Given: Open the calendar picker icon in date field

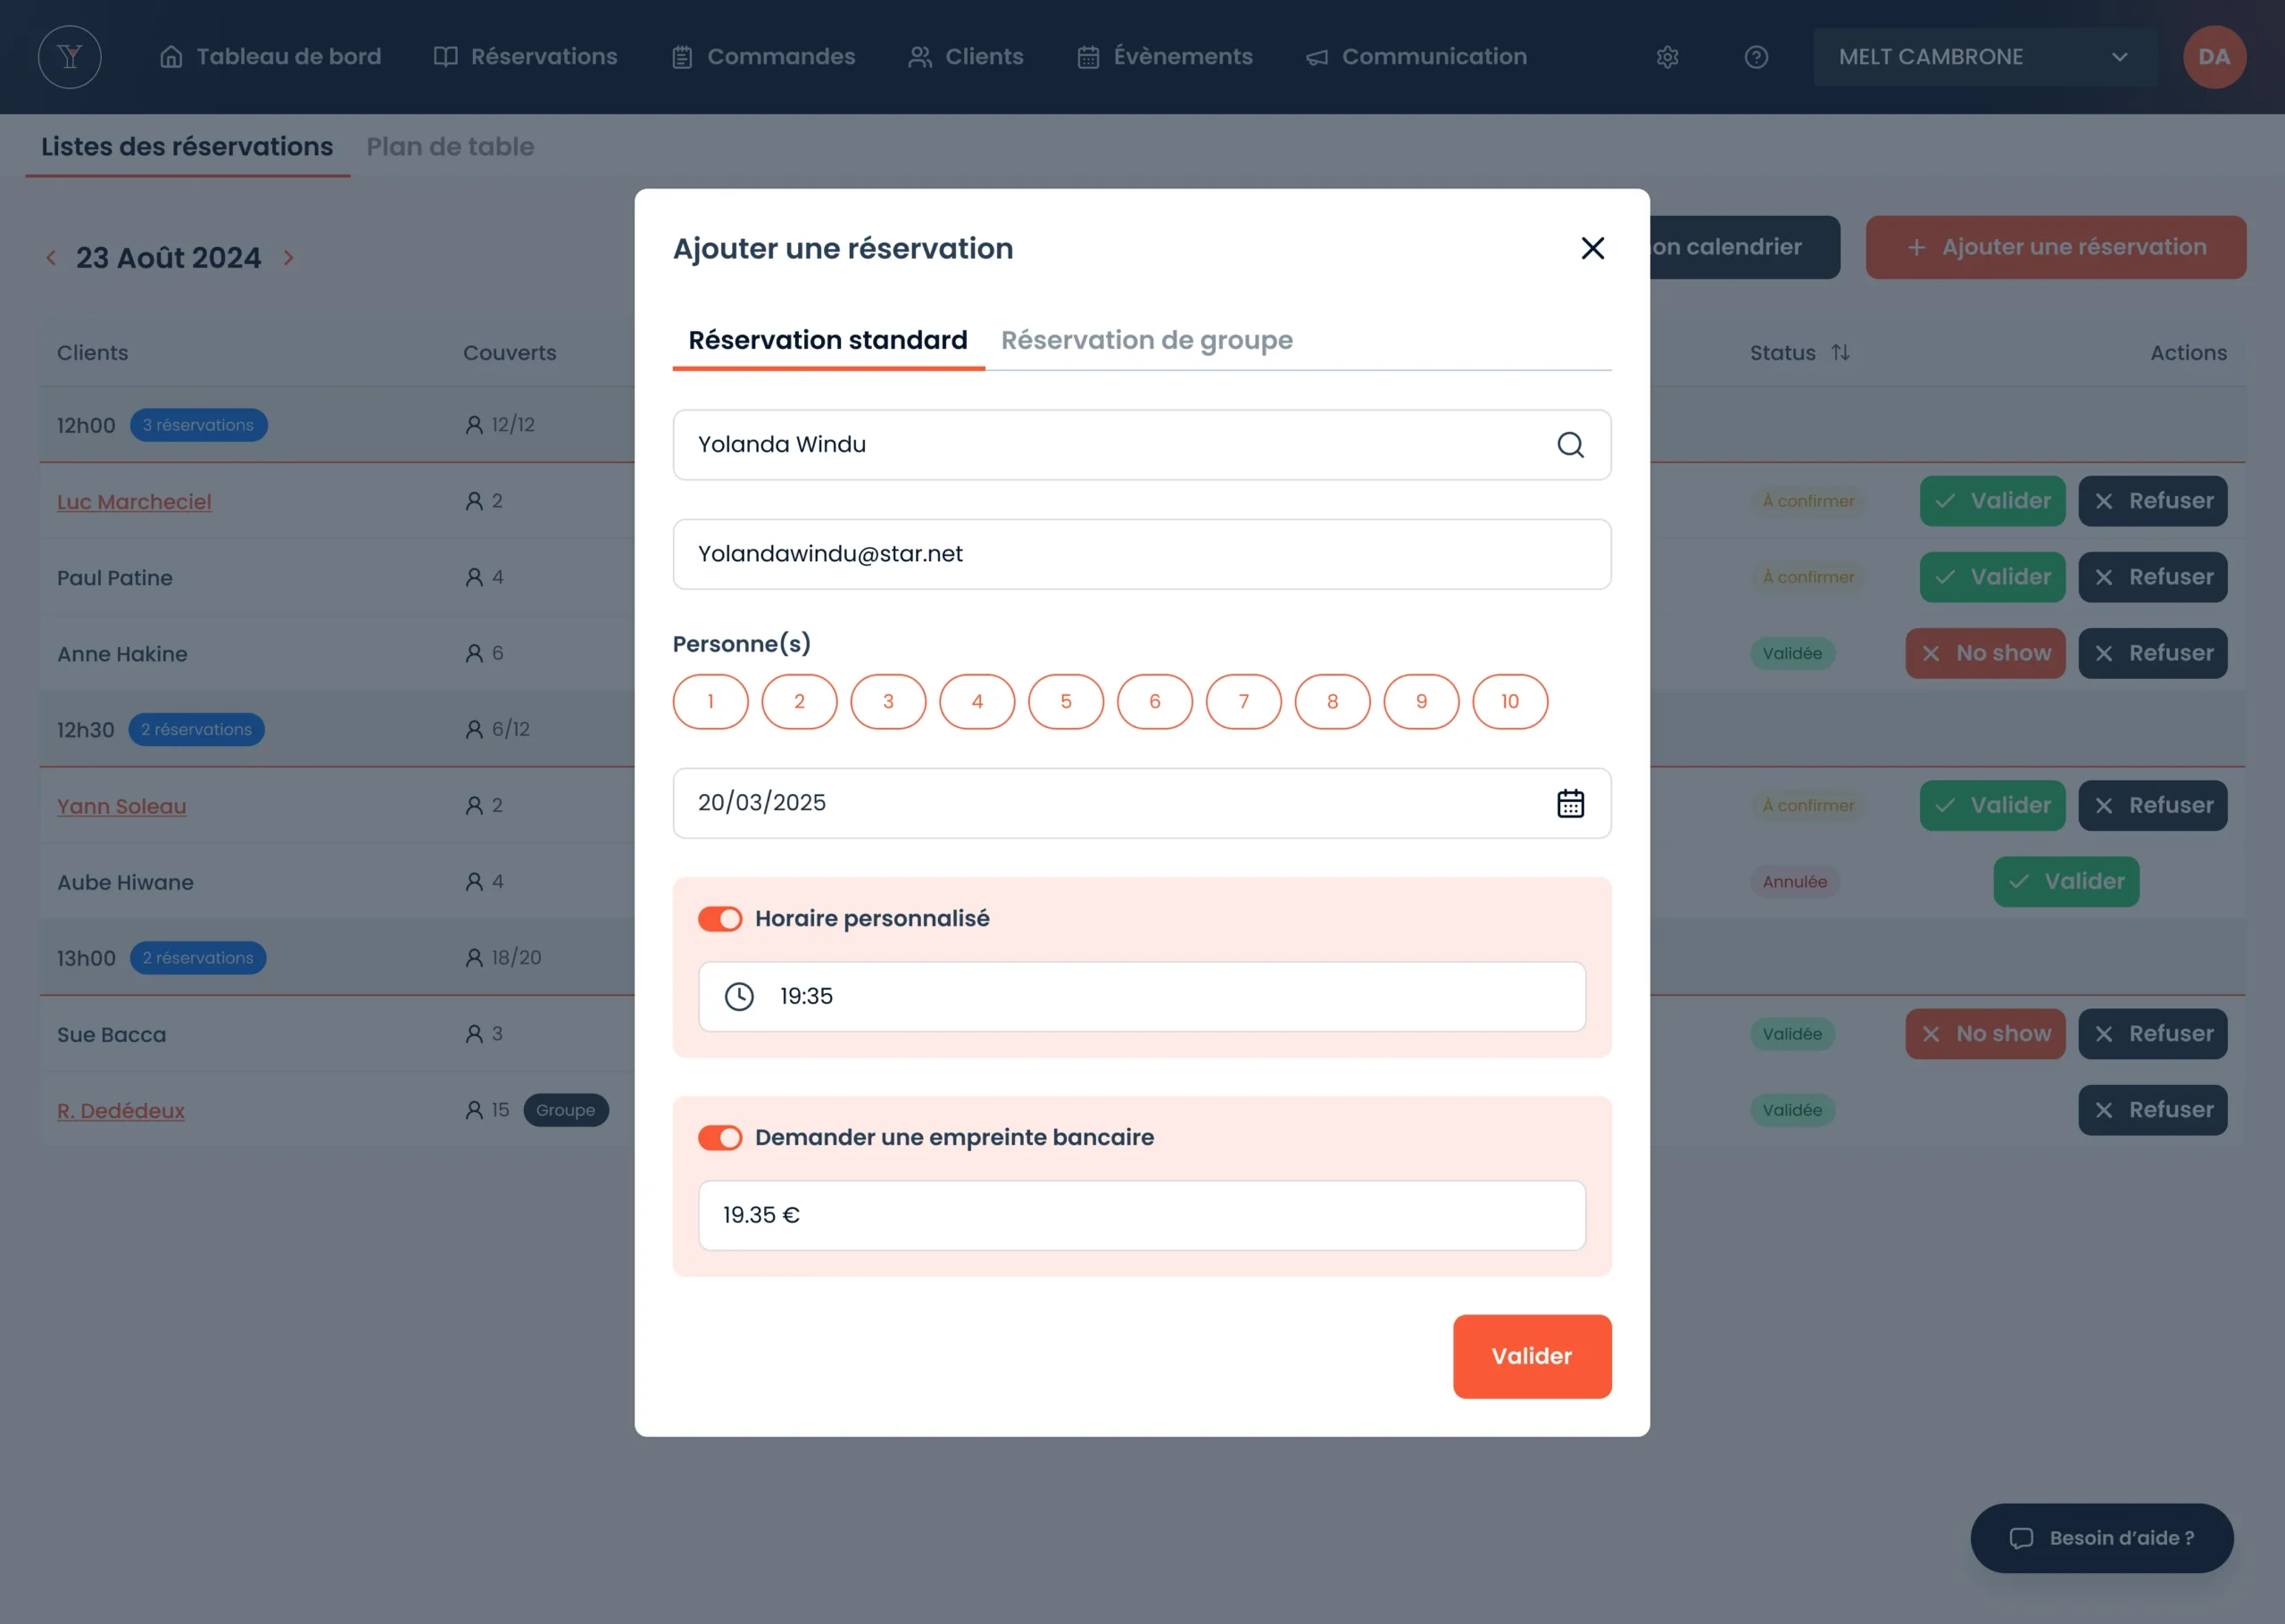Looking at the screenshot, I should pos(1570,803).
